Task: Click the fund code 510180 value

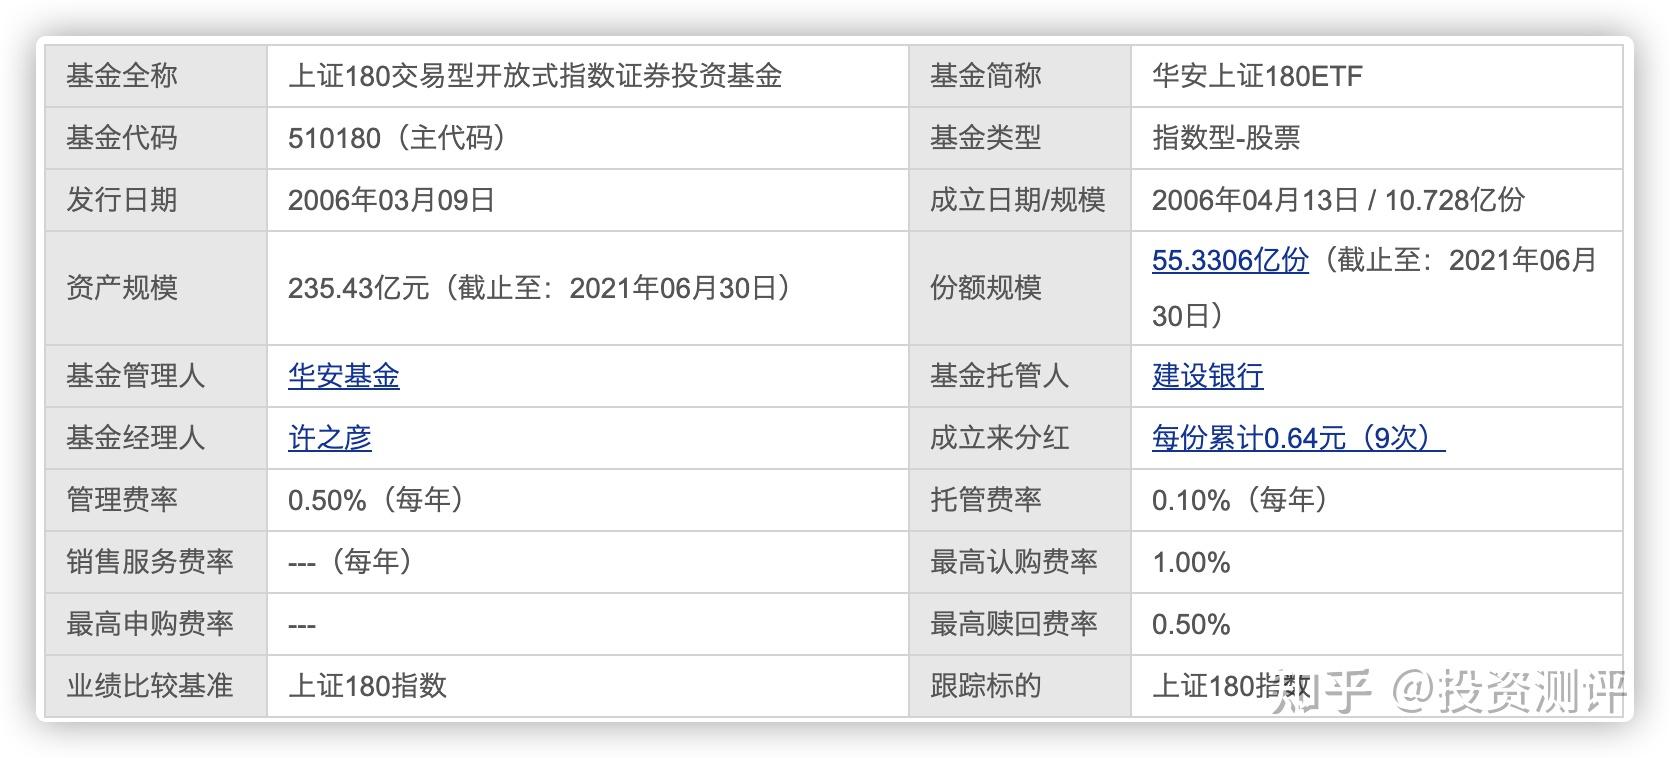Action: point(334,138)
